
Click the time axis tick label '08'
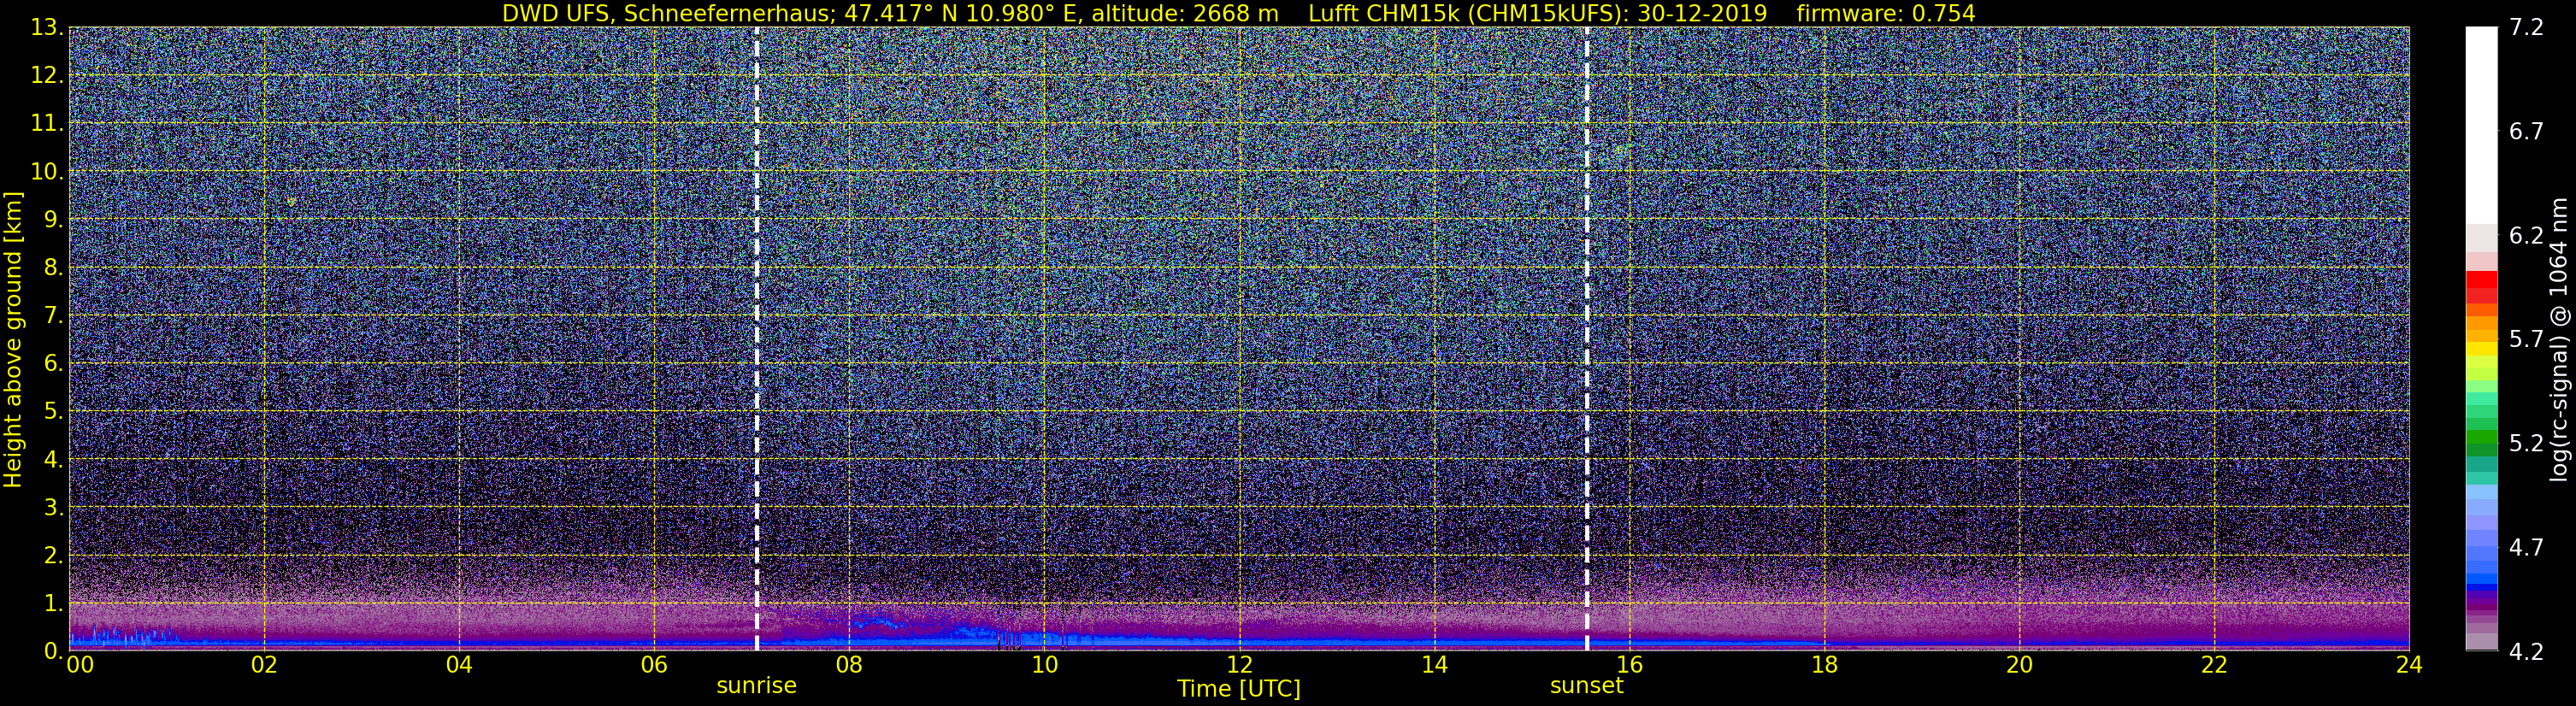tap(848, 666)
